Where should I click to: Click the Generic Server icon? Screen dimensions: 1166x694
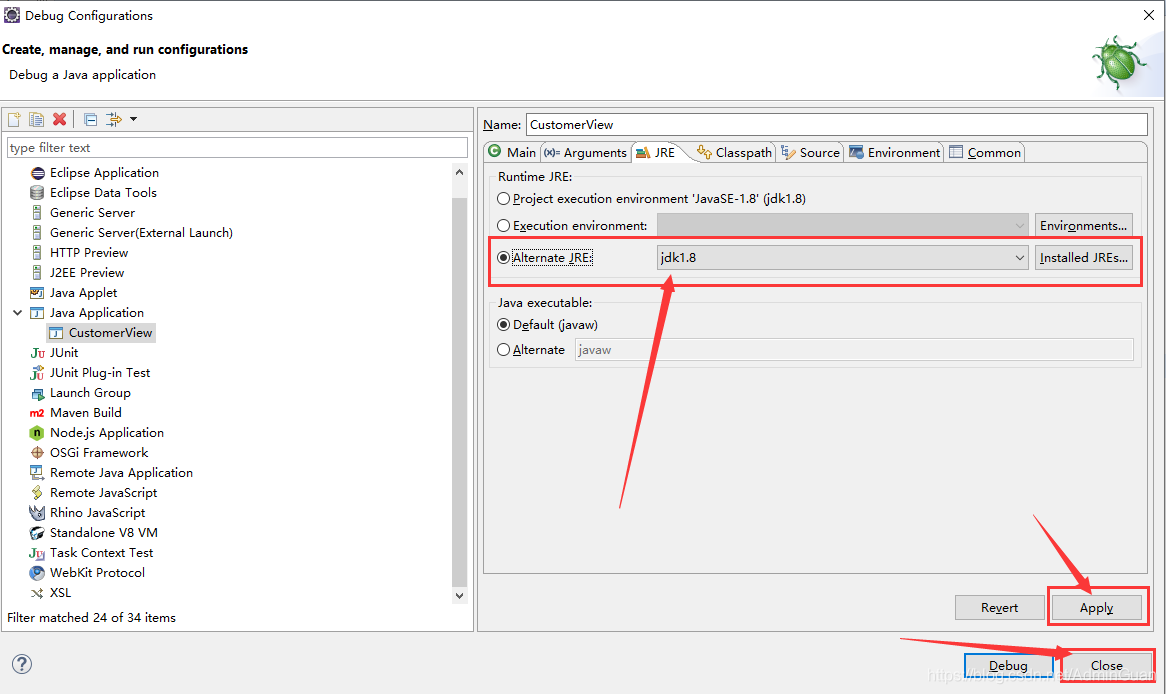click(37, 213)
